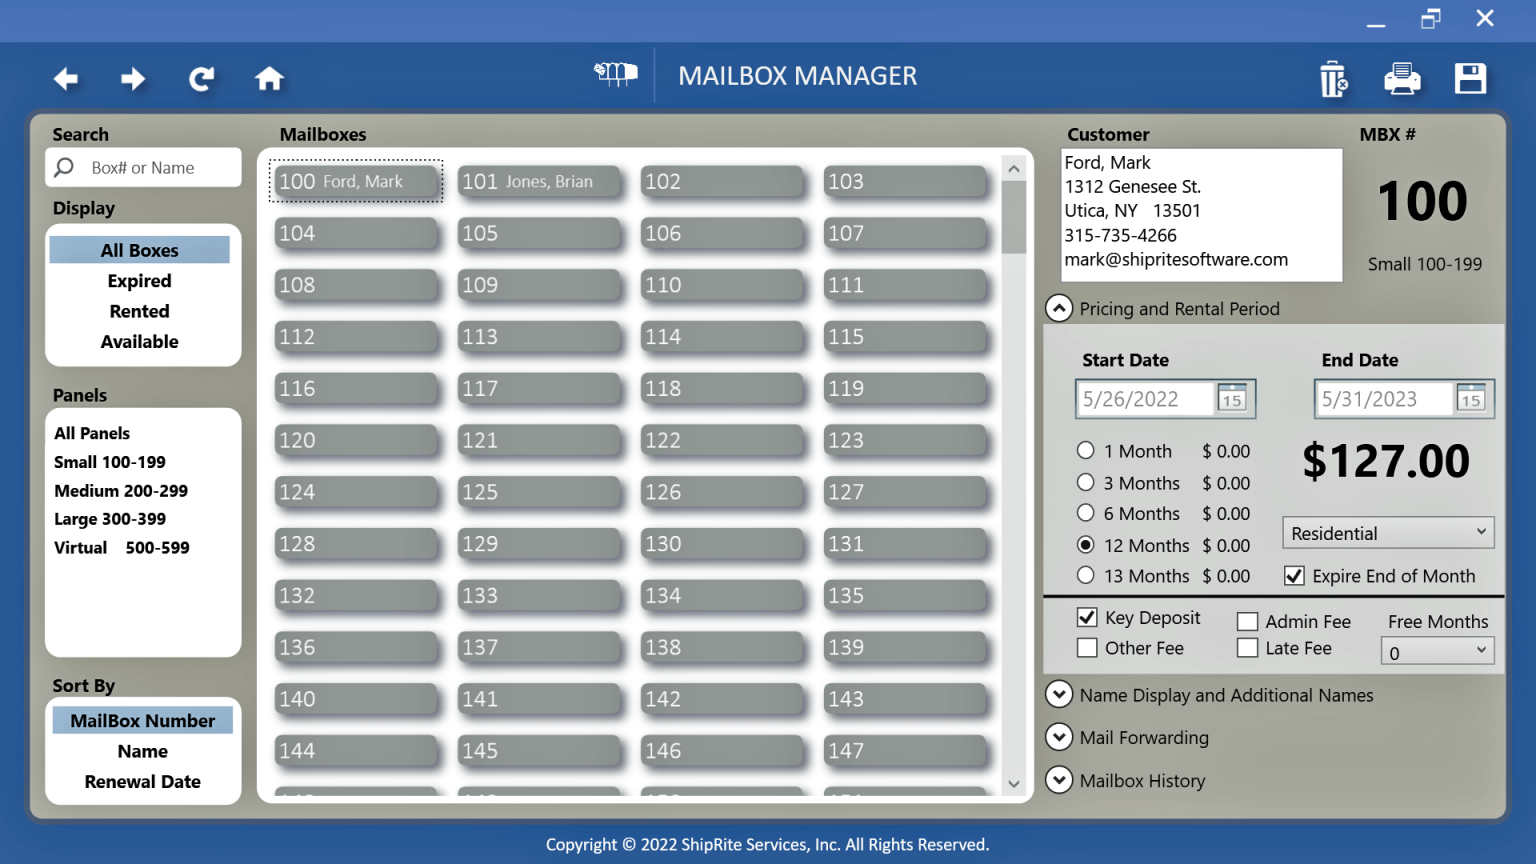Click the back arrow navigation icon
This screenshot has height=864, width=1536.
66,79
